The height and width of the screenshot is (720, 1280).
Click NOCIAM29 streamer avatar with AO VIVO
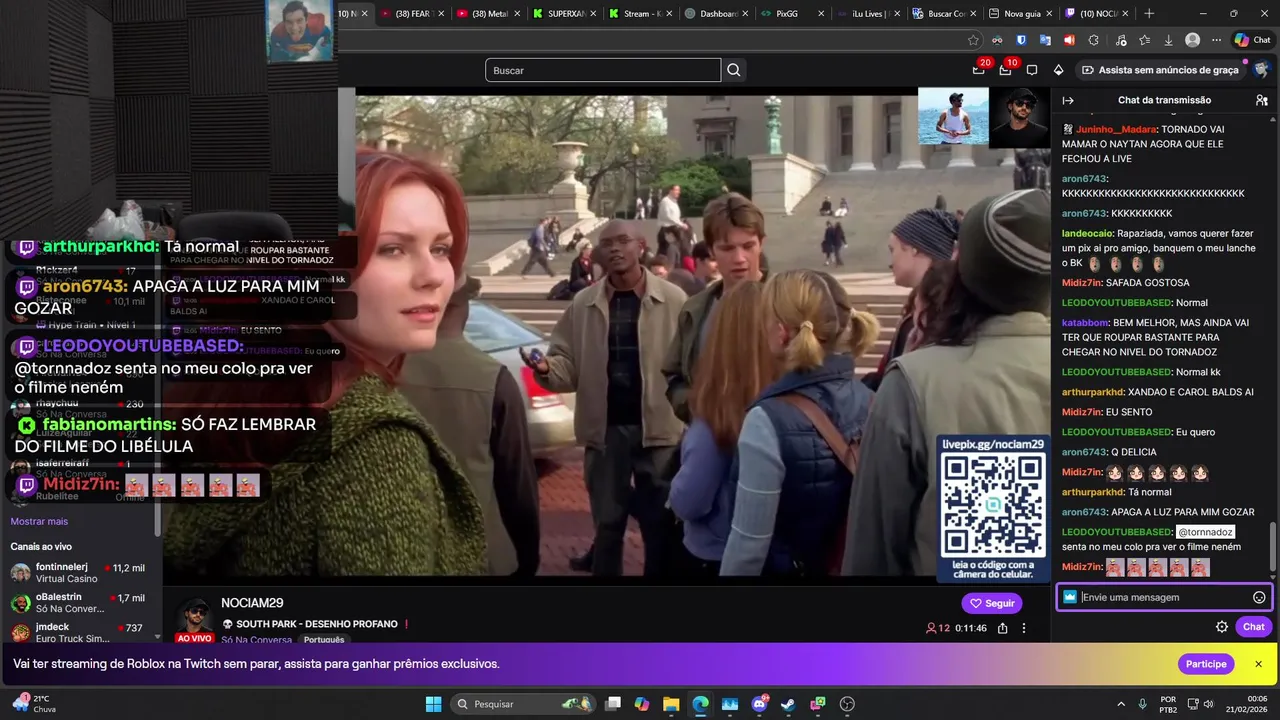195,620
